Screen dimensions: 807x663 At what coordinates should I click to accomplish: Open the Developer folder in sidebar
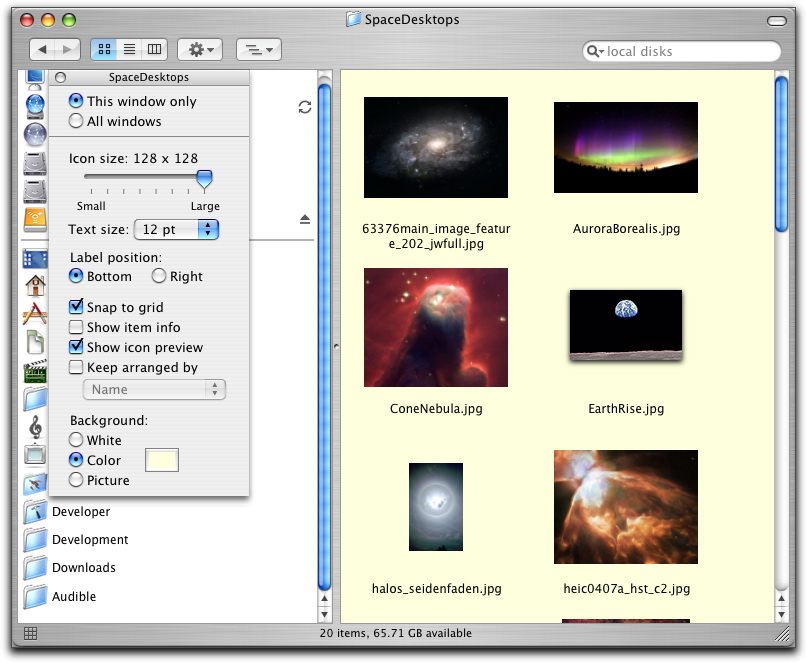click(80, 512)
